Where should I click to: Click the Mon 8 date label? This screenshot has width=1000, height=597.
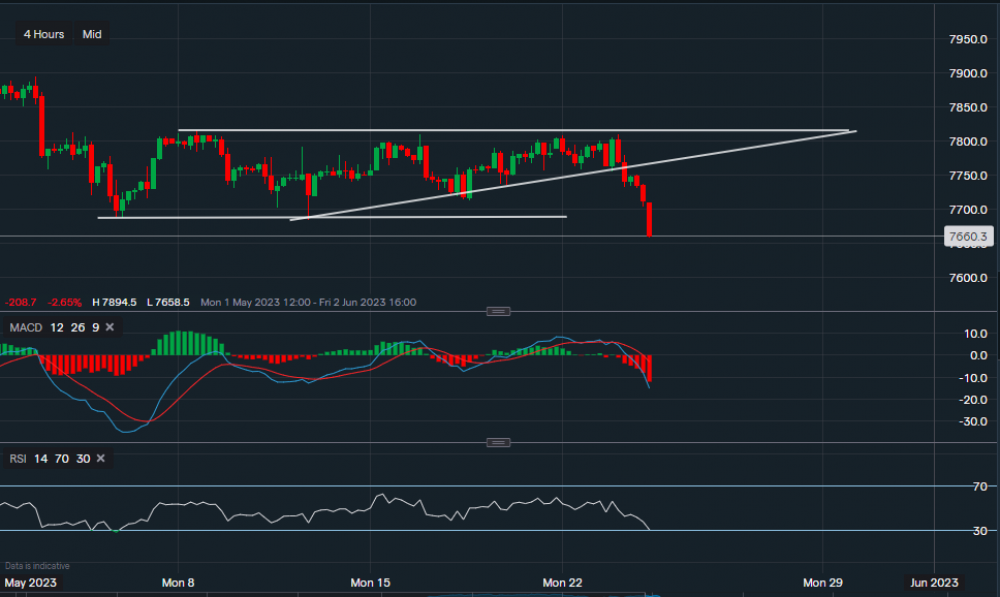[x=177, y=582]
